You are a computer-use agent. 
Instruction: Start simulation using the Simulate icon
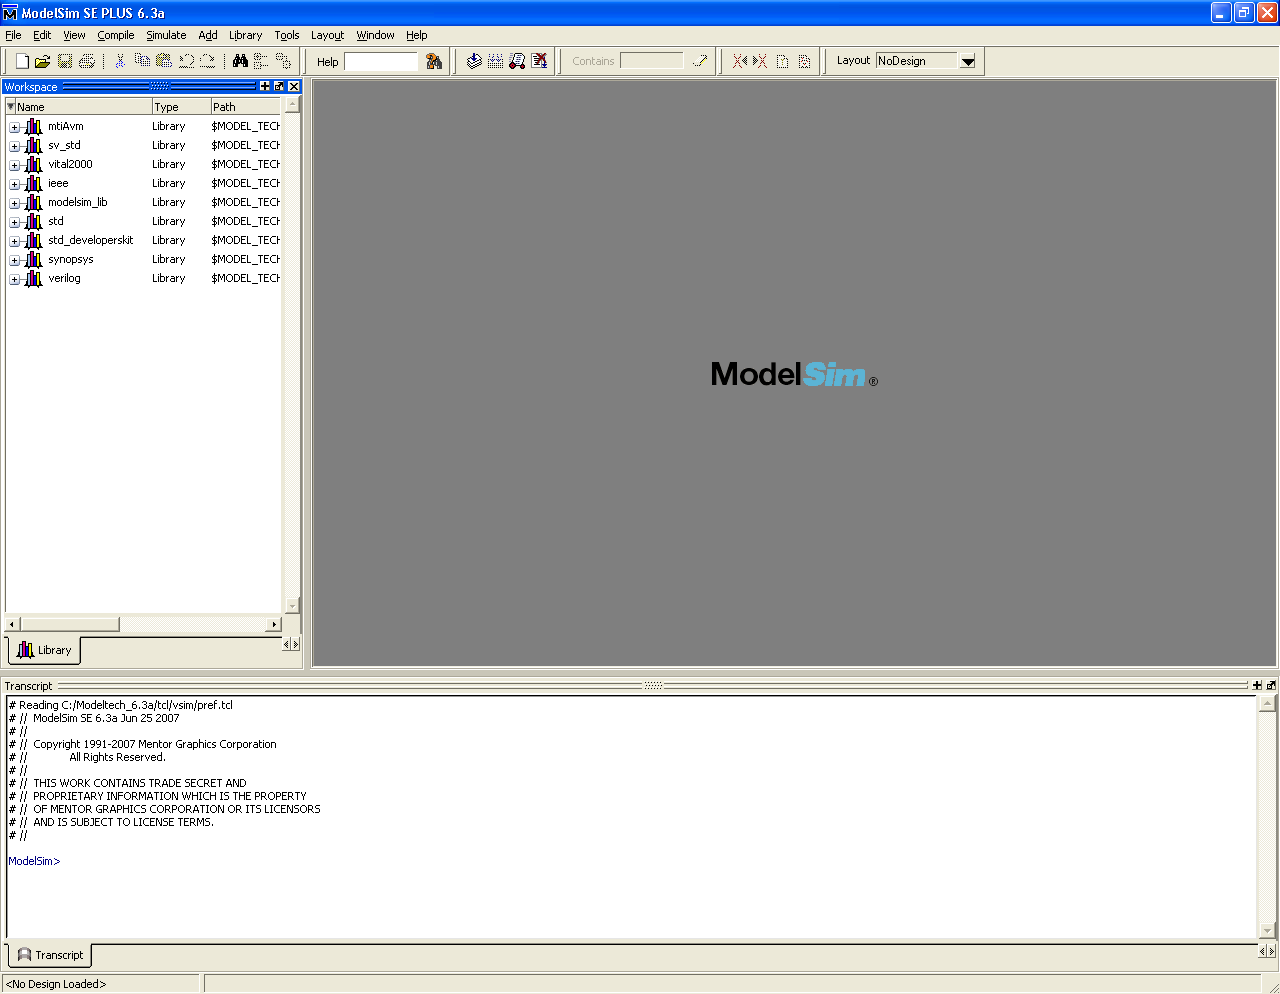click(x=517, y=61)
